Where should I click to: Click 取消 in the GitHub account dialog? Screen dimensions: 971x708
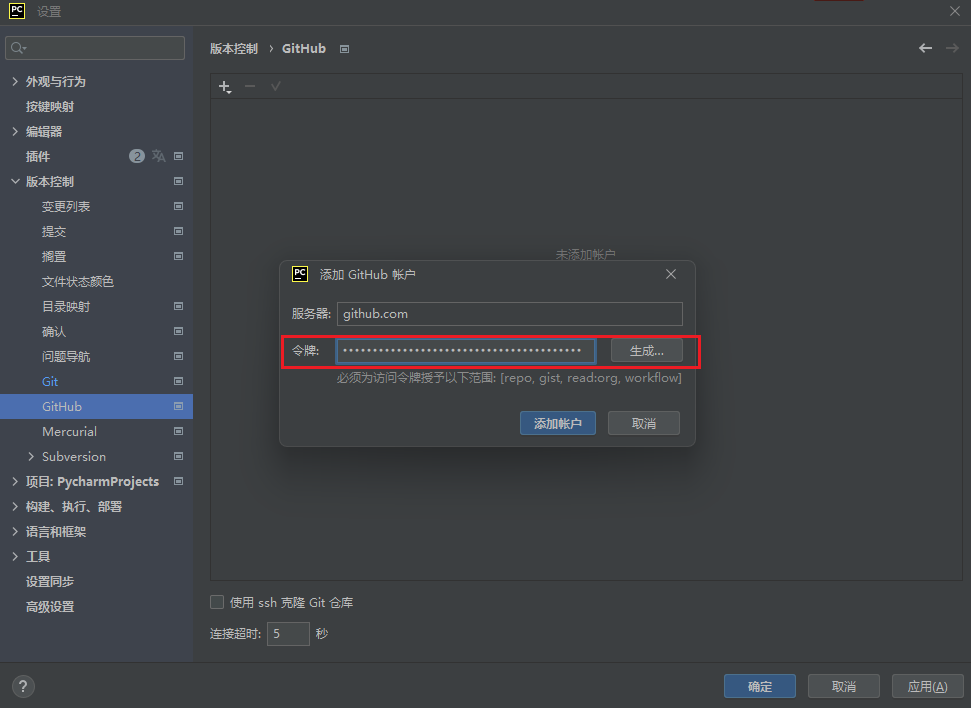click(644, 423)
